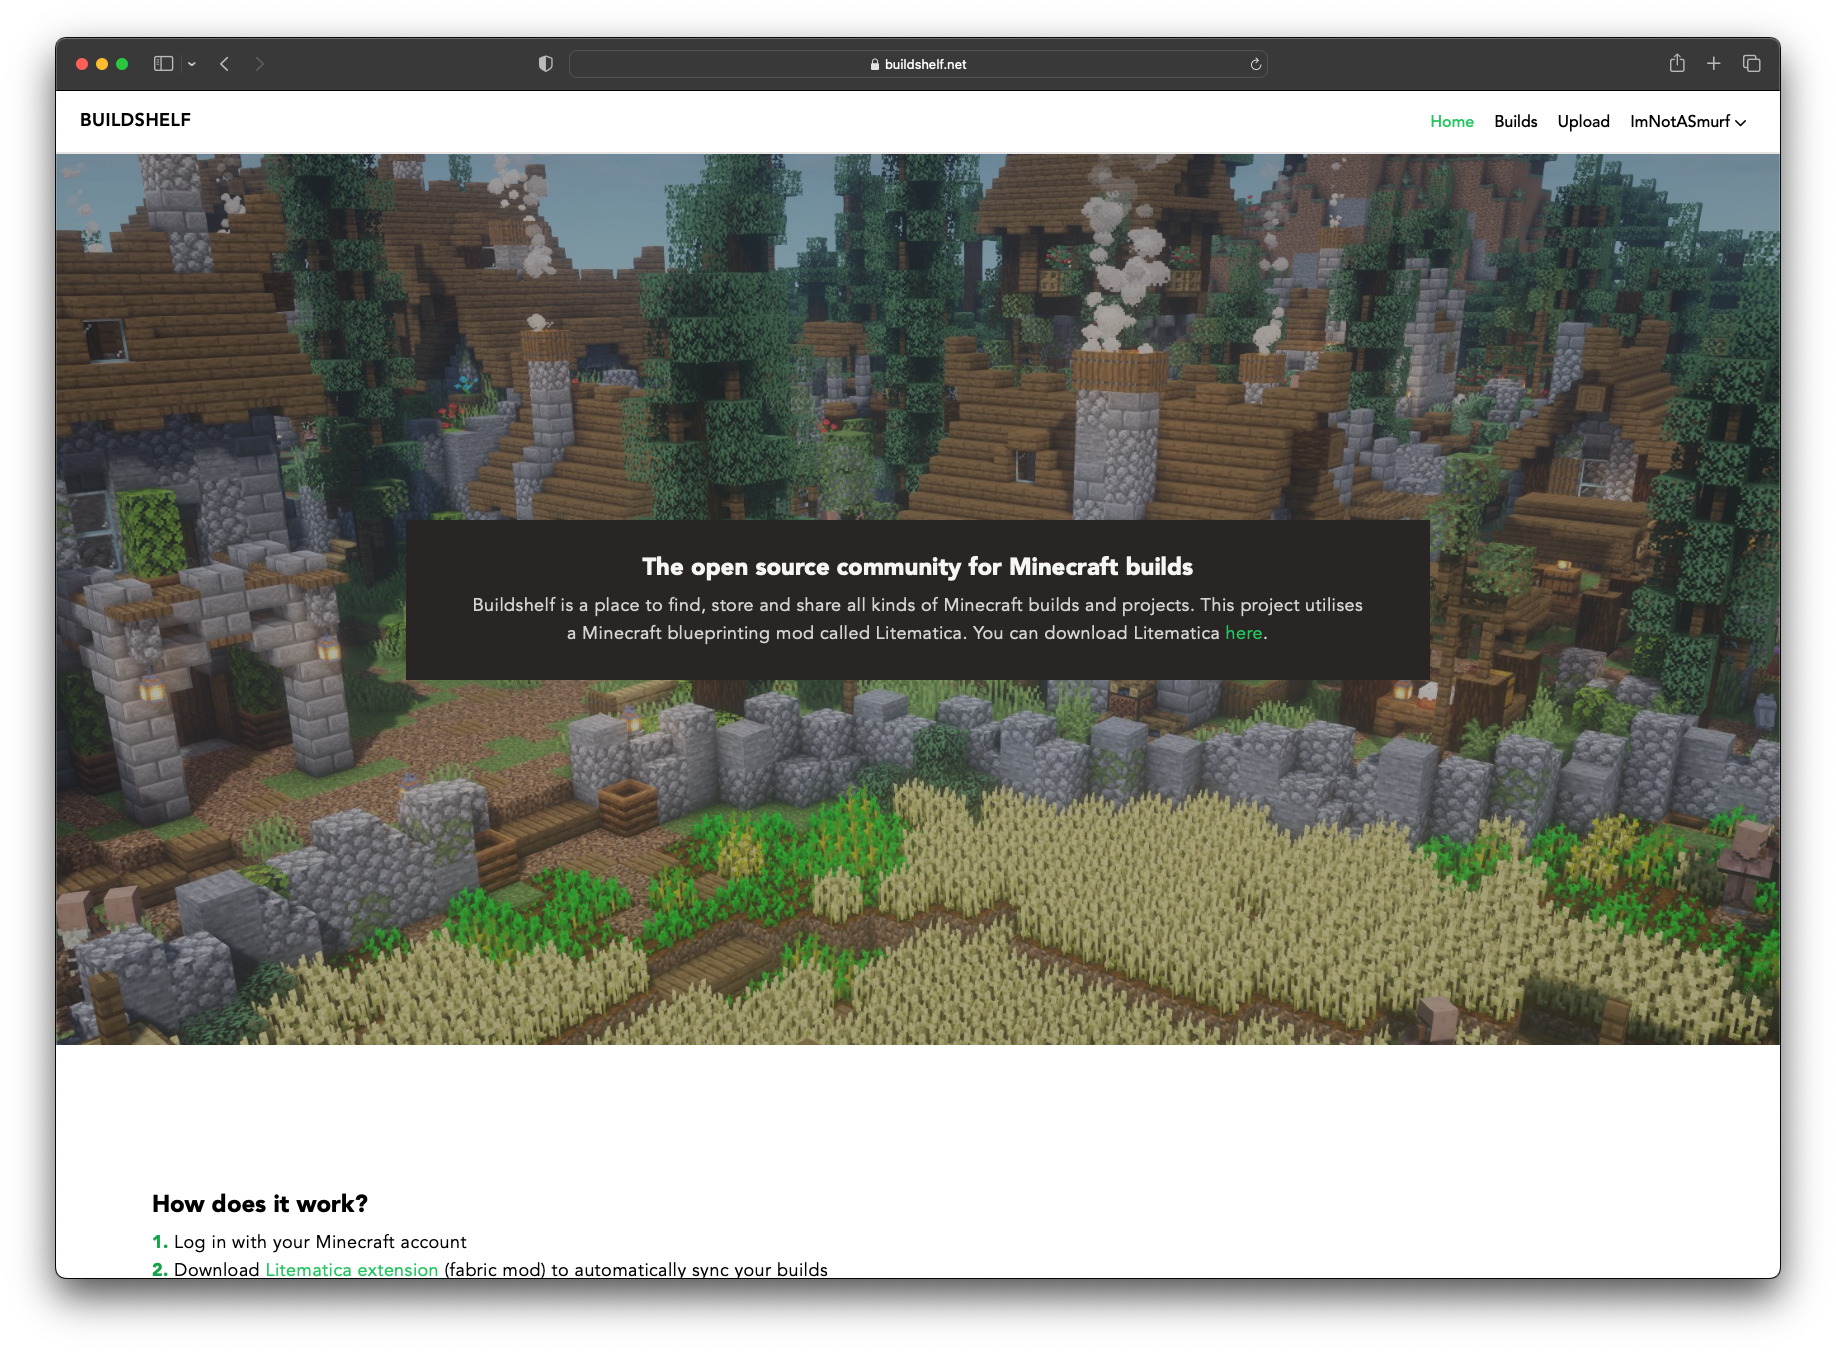Show the tab overview icon
The width and height of the screenshot is (1836, 1352).
point(1752,64)
